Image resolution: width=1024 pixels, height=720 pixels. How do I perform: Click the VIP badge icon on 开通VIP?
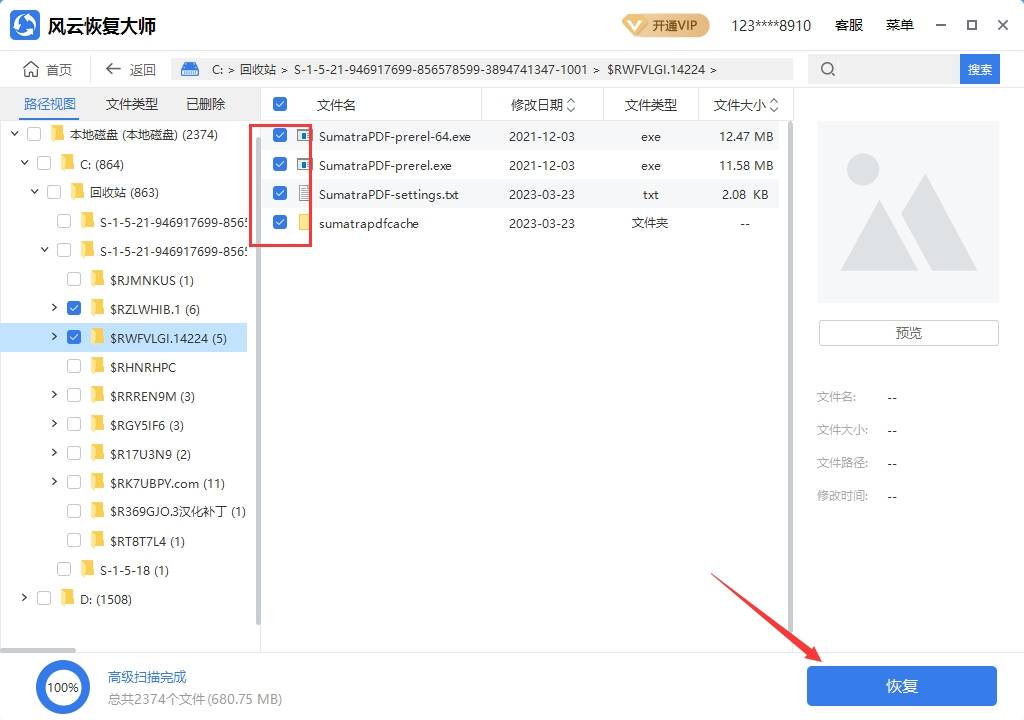[633, 25]
